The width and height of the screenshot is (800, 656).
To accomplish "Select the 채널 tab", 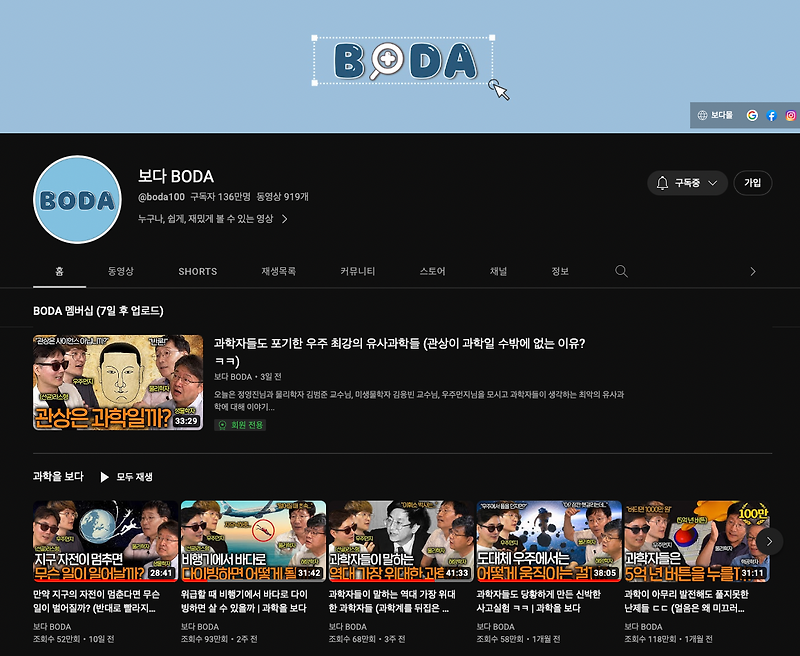I will pyautogui.click(x=498, y=271).
